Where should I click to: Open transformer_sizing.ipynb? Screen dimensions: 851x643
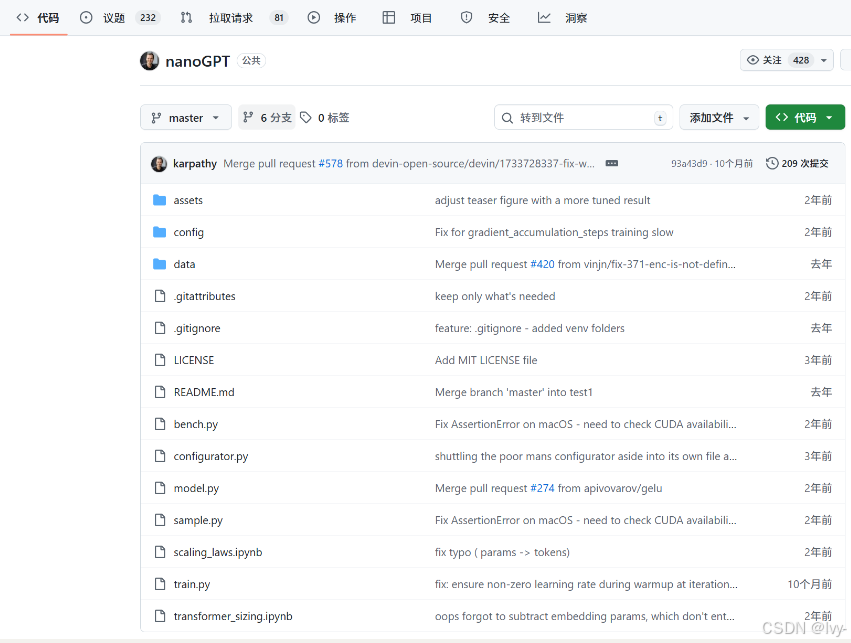pyautogui.click(x=233, y=616)
